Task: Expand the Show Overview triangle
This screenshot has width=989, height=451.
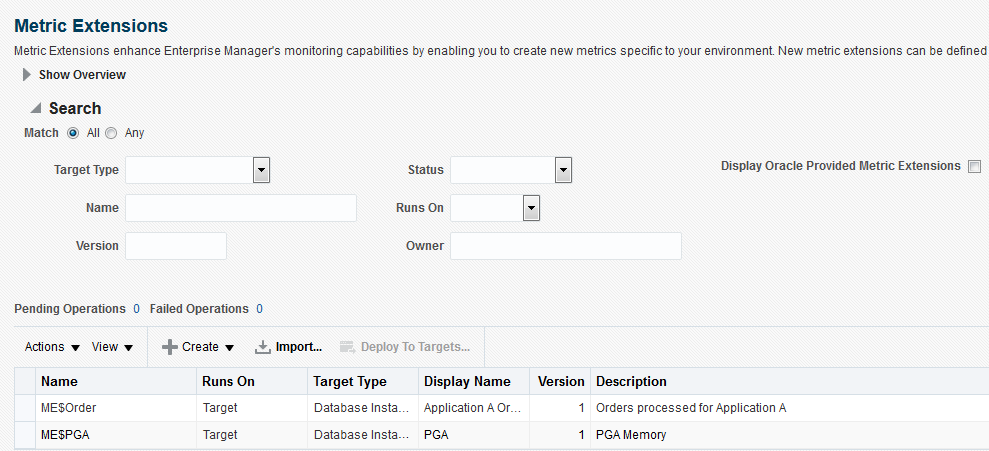Action: pyautogui.click(x=27, y=74)
